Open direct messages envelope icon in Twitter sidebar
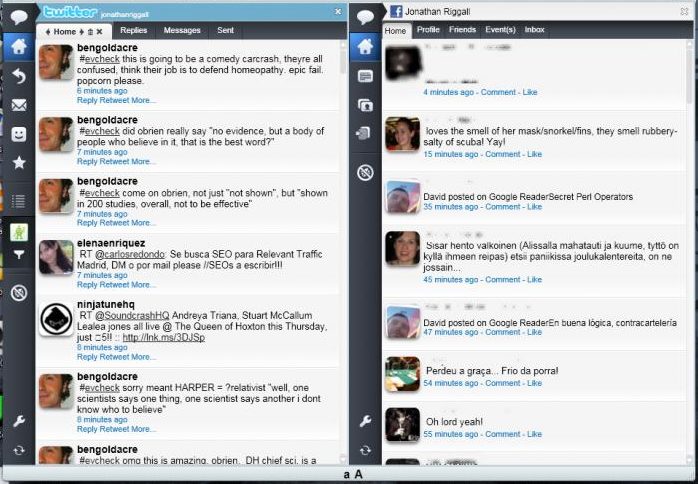This screenshot has width=698, height=484. (x=17, y=105)
